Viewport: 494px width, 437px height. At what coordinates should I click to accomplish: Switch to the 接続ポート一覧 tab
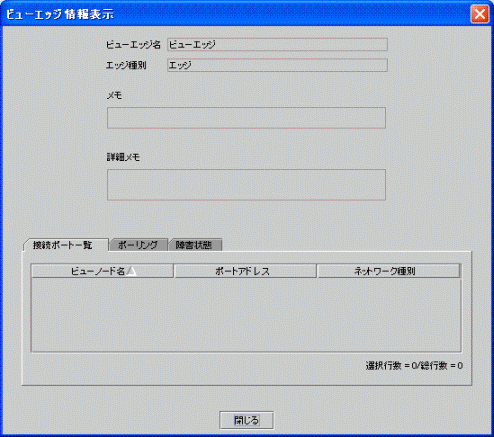tap(65, 245)
